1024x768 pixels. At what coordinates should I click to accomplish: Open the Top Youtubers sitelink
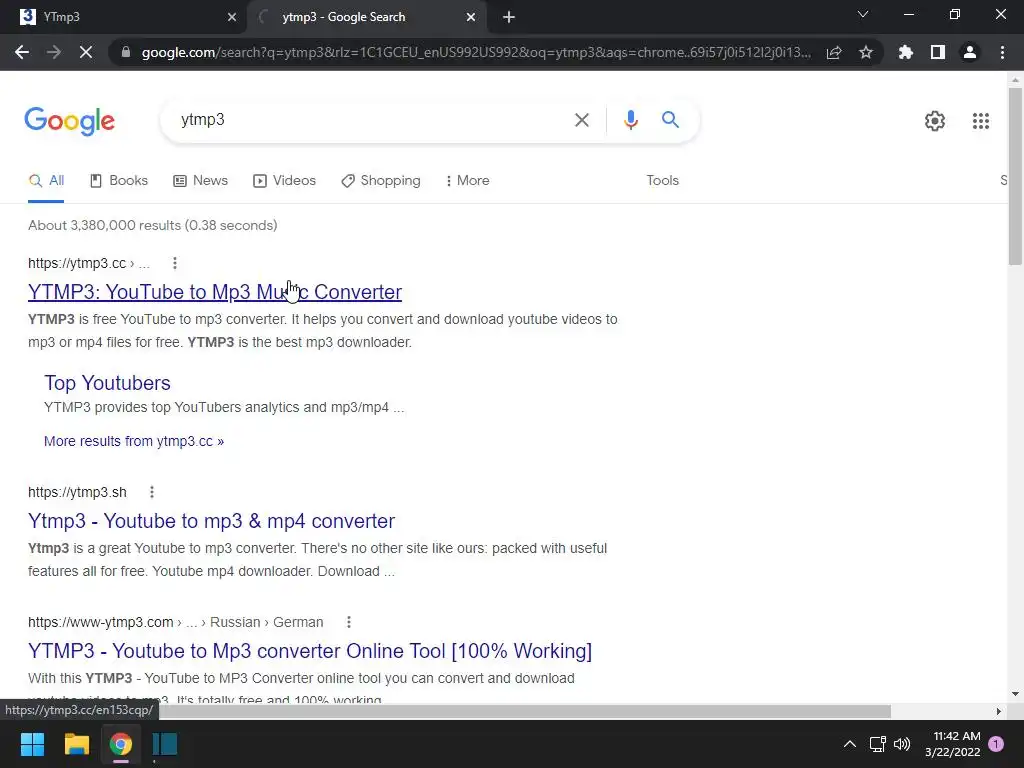pos(107,383)
